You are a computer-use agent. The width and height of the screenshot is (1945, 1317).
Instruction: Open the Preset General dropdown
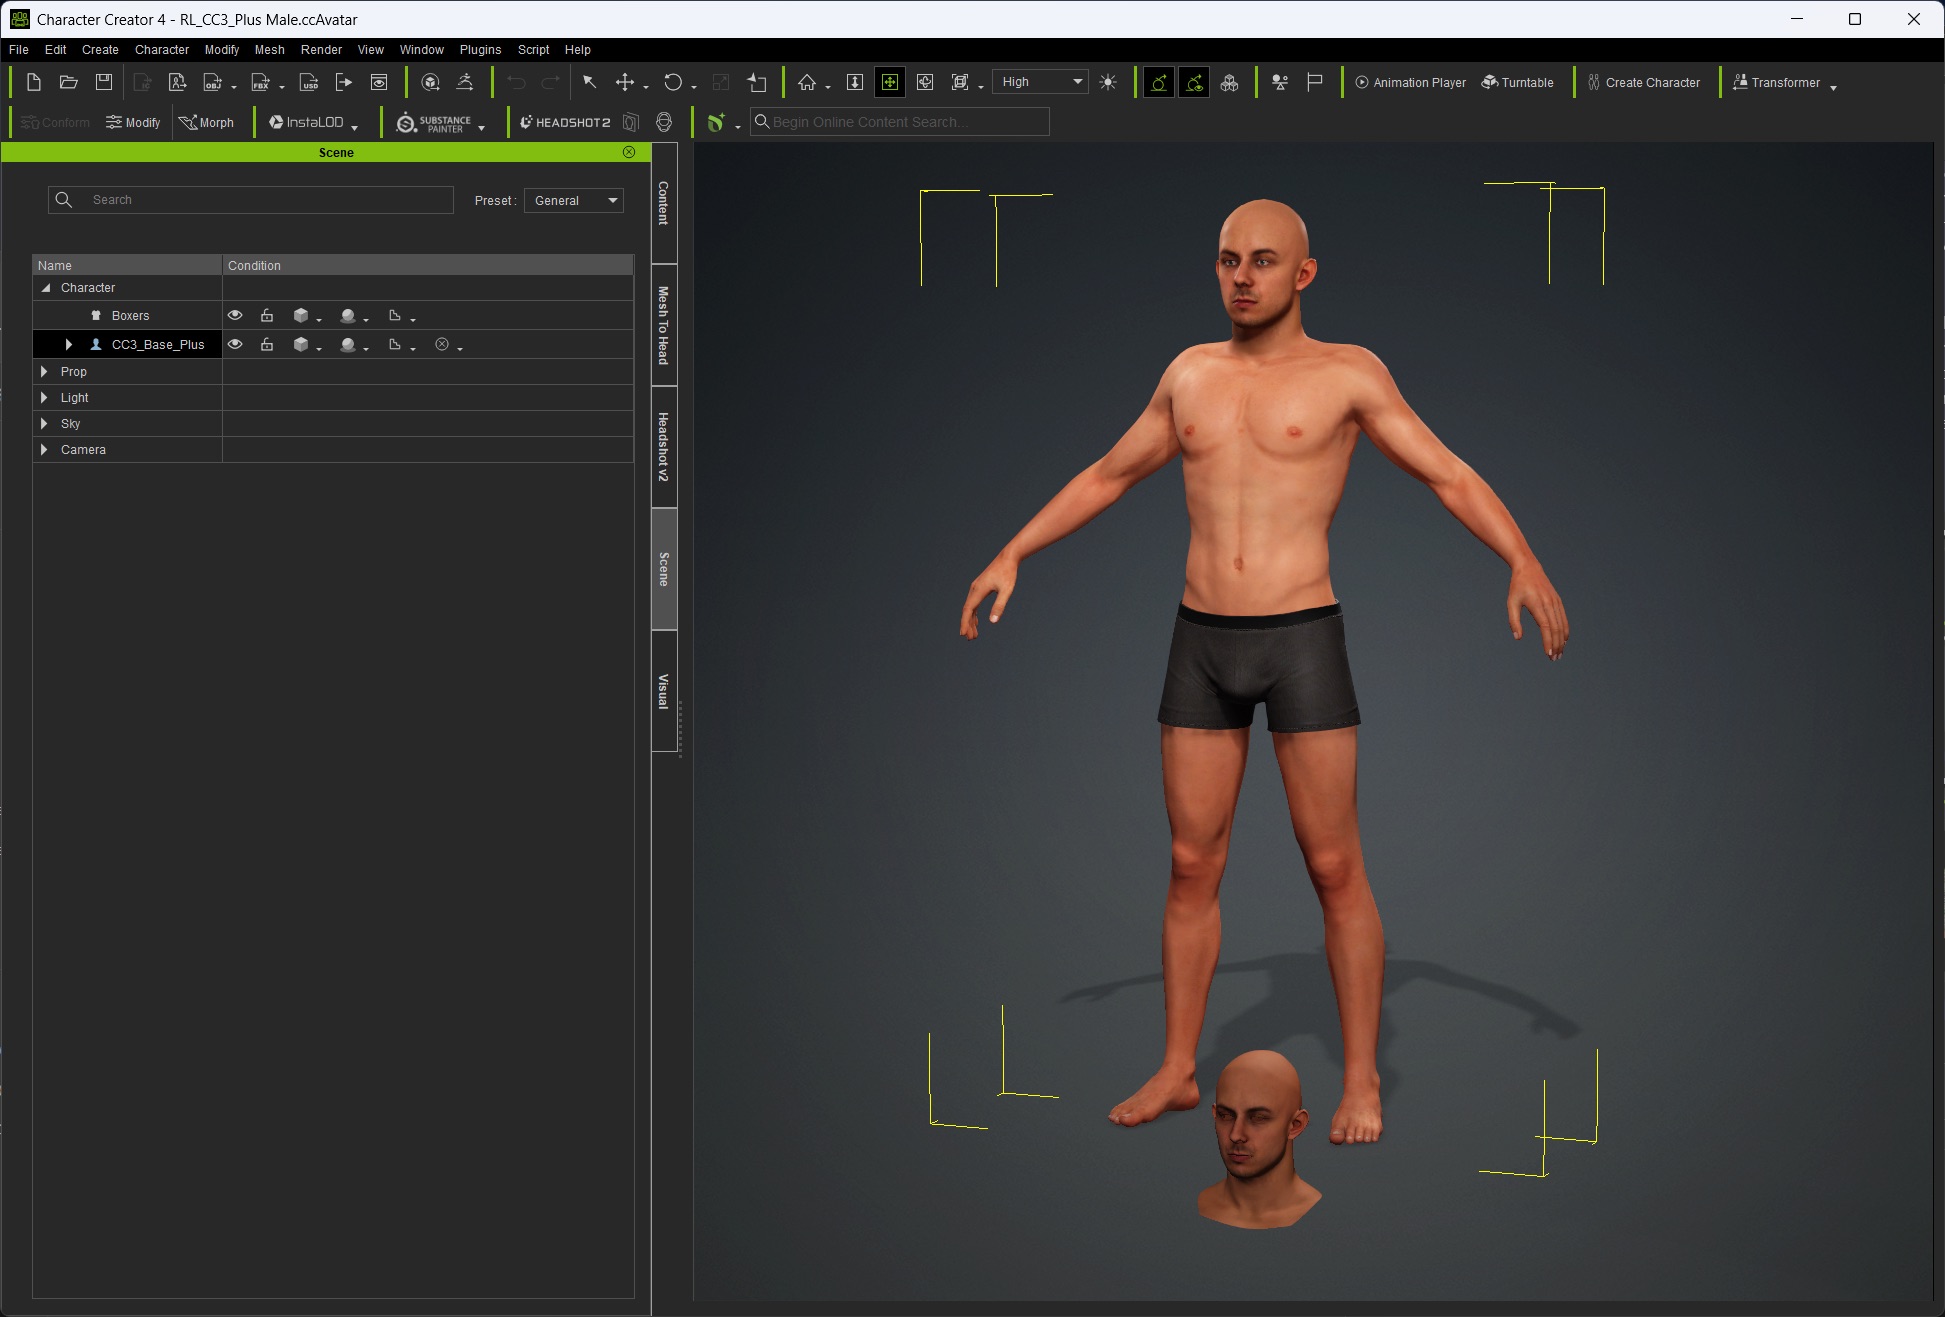(574, 200)
